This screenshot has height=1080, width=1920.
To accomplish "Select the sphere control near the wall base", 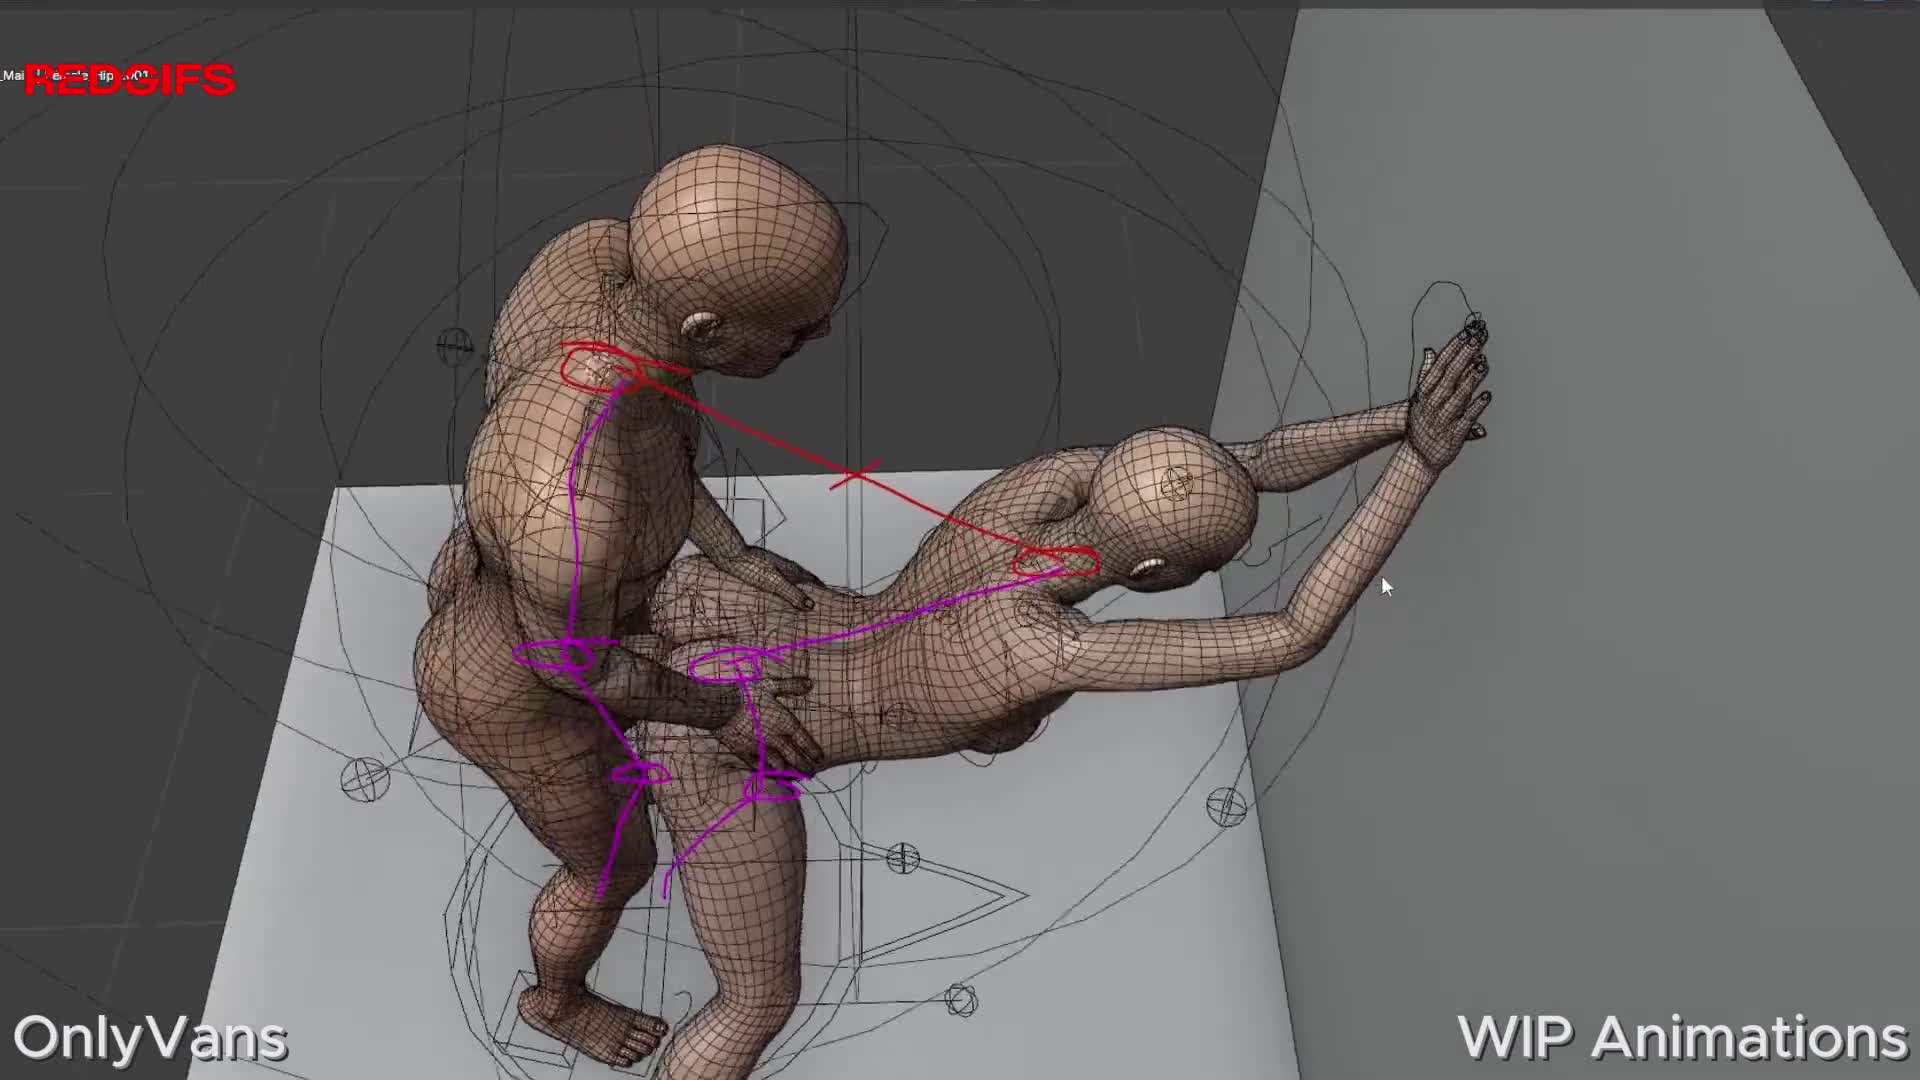I will click(x=1226, y=806).
